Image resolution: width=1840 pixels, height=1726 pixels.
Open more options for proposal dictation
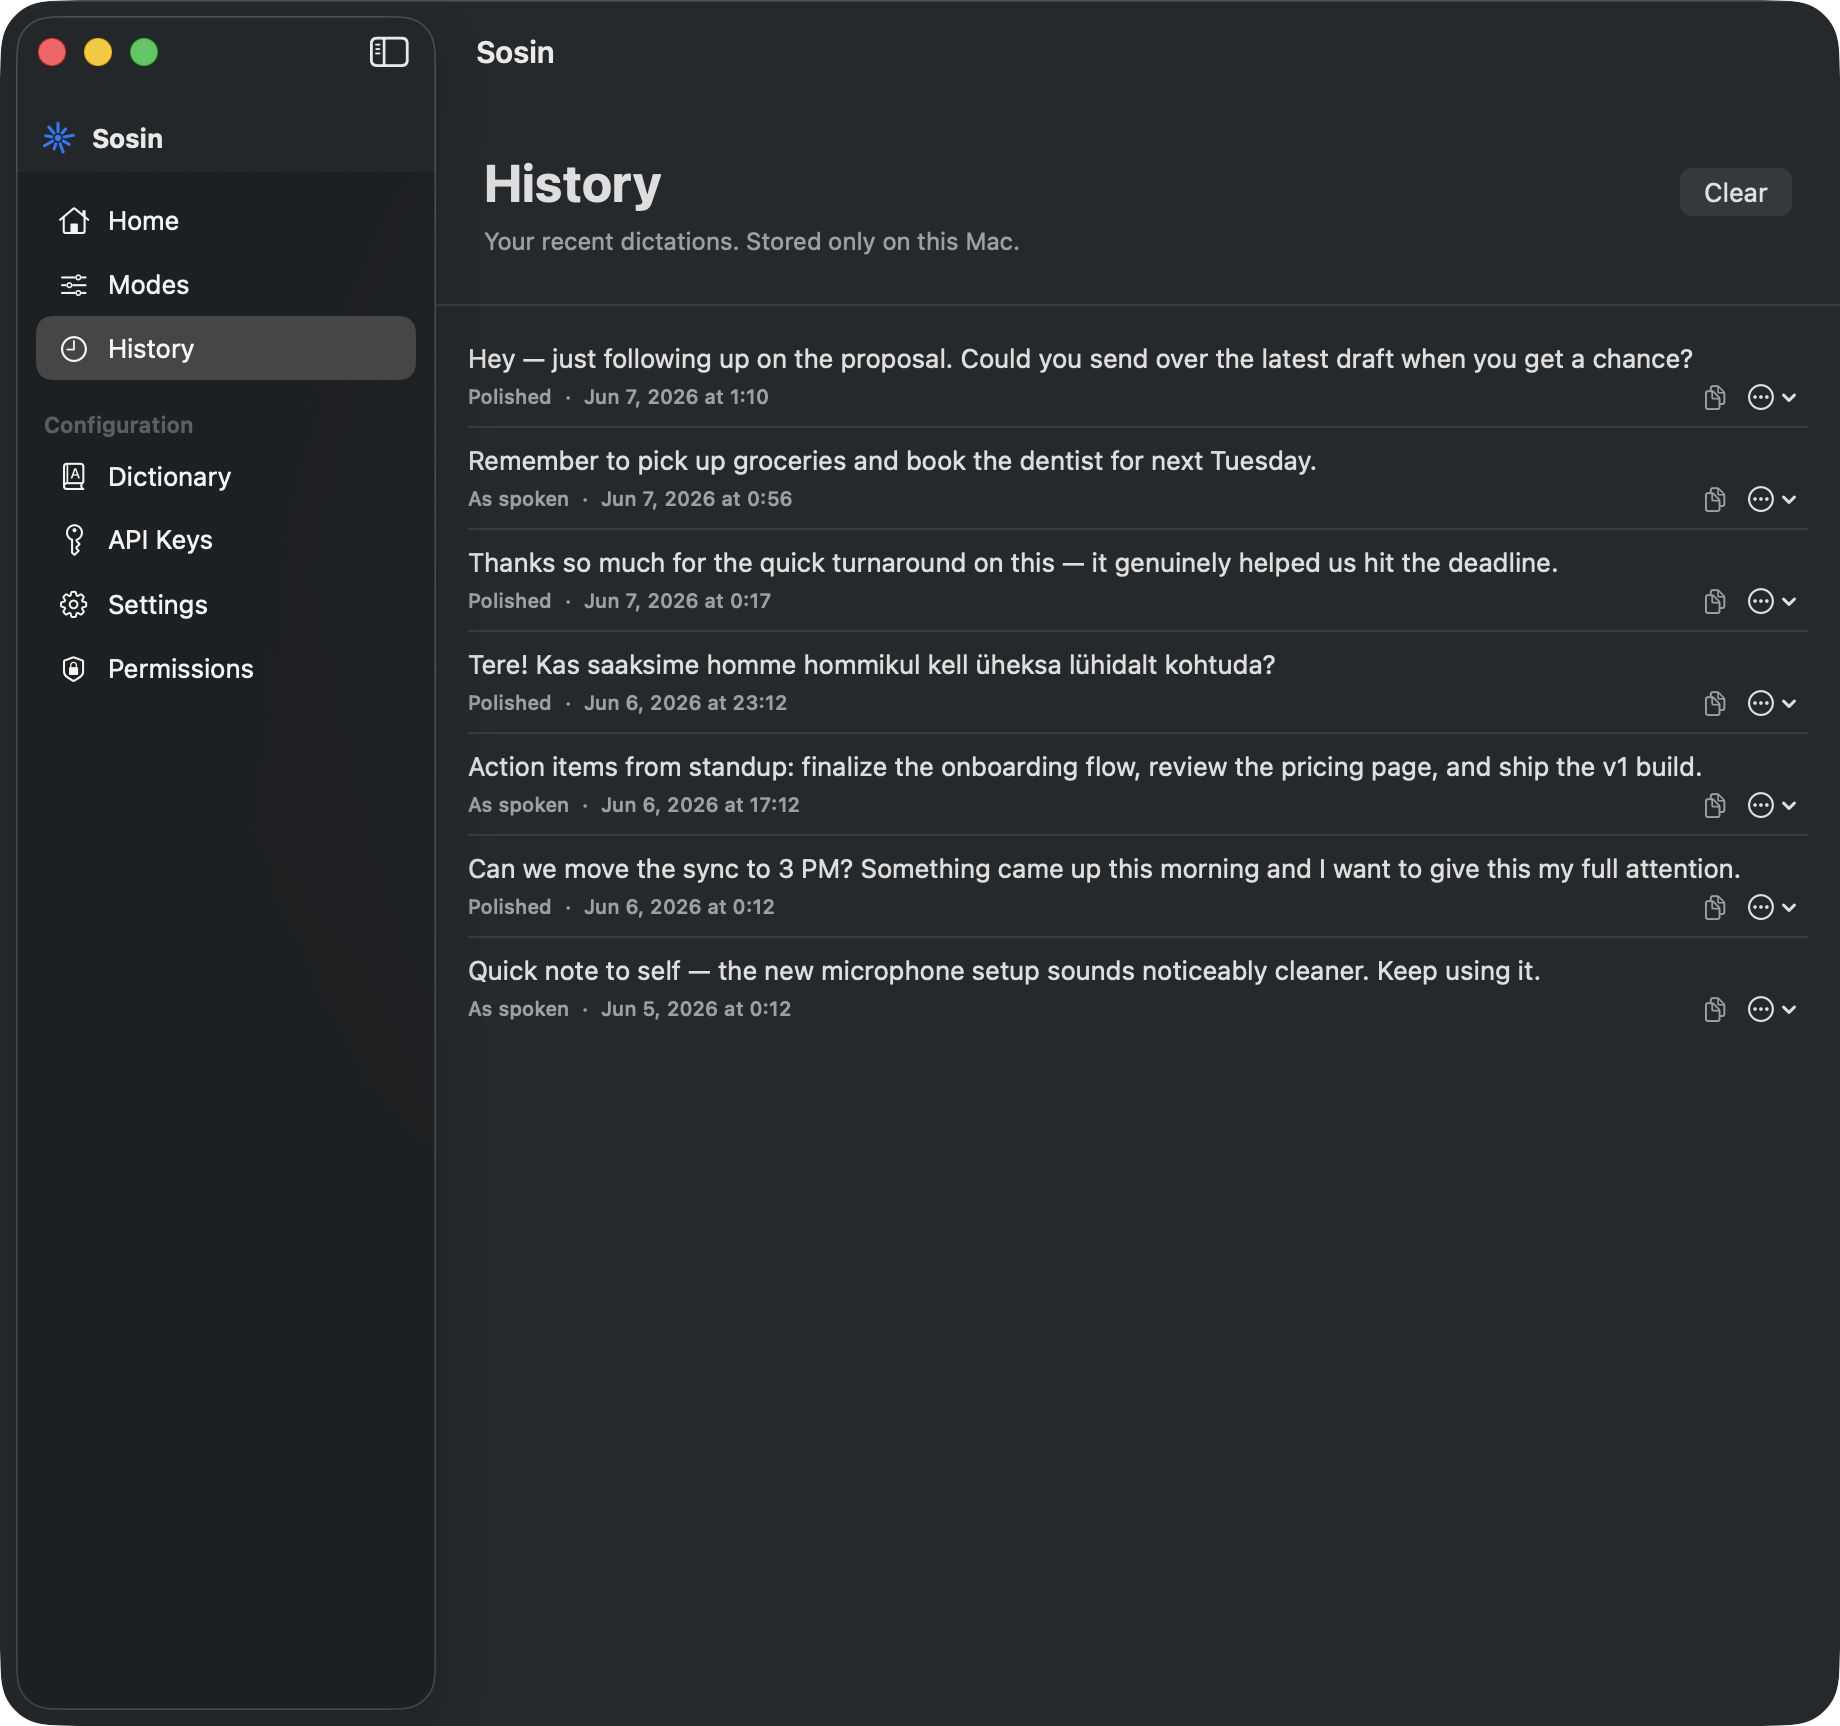[x=1772, y=398]
